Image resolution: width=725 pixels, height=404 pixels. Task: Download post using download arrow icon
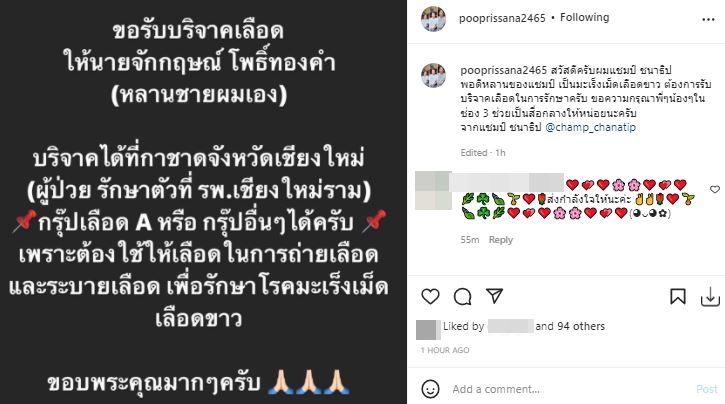point(710,297)
